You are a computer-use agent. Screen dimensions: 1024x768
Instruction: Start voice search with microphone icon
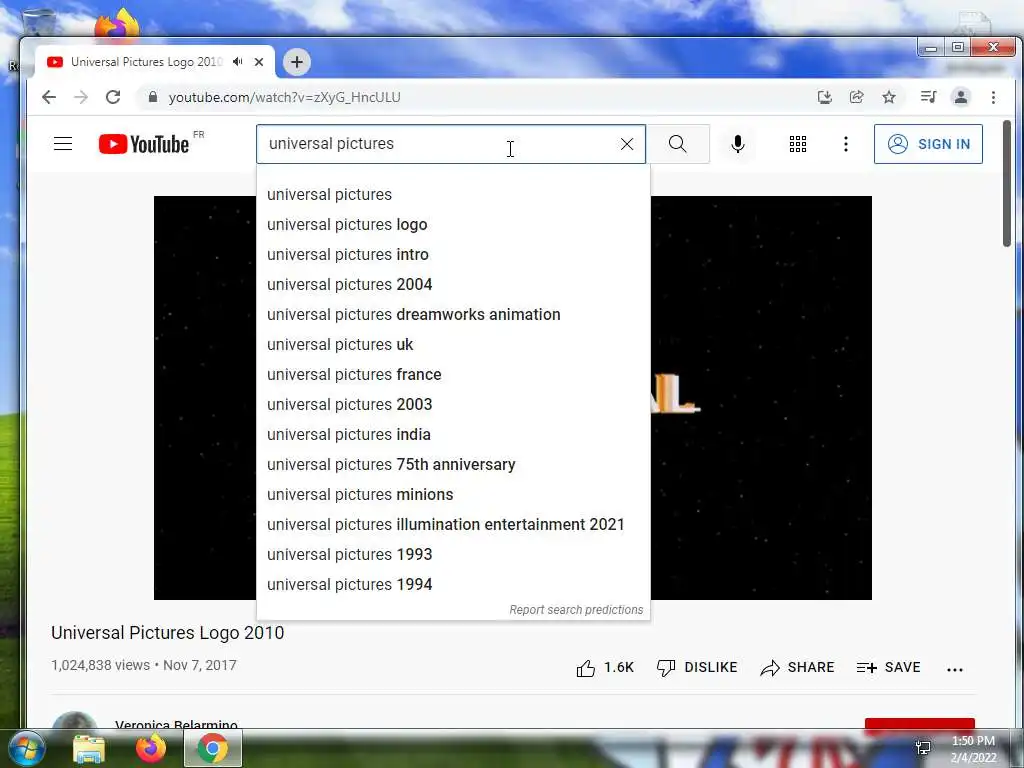pyautogui.click(x=738, y=144)
